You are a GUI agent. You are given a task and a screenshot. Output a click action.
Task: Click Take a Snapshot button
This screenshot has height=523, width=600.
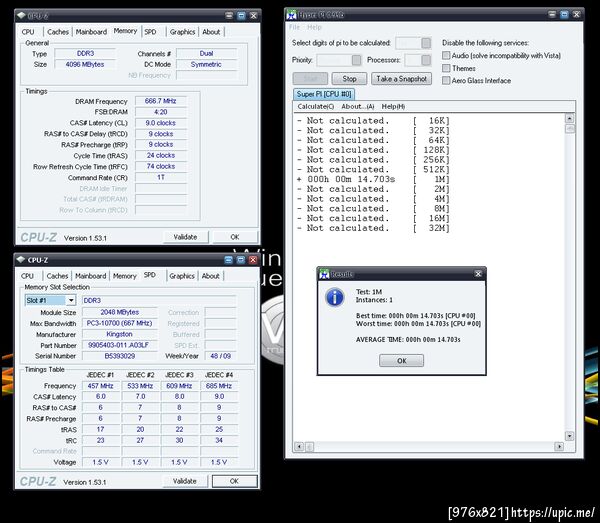(401, 79)
